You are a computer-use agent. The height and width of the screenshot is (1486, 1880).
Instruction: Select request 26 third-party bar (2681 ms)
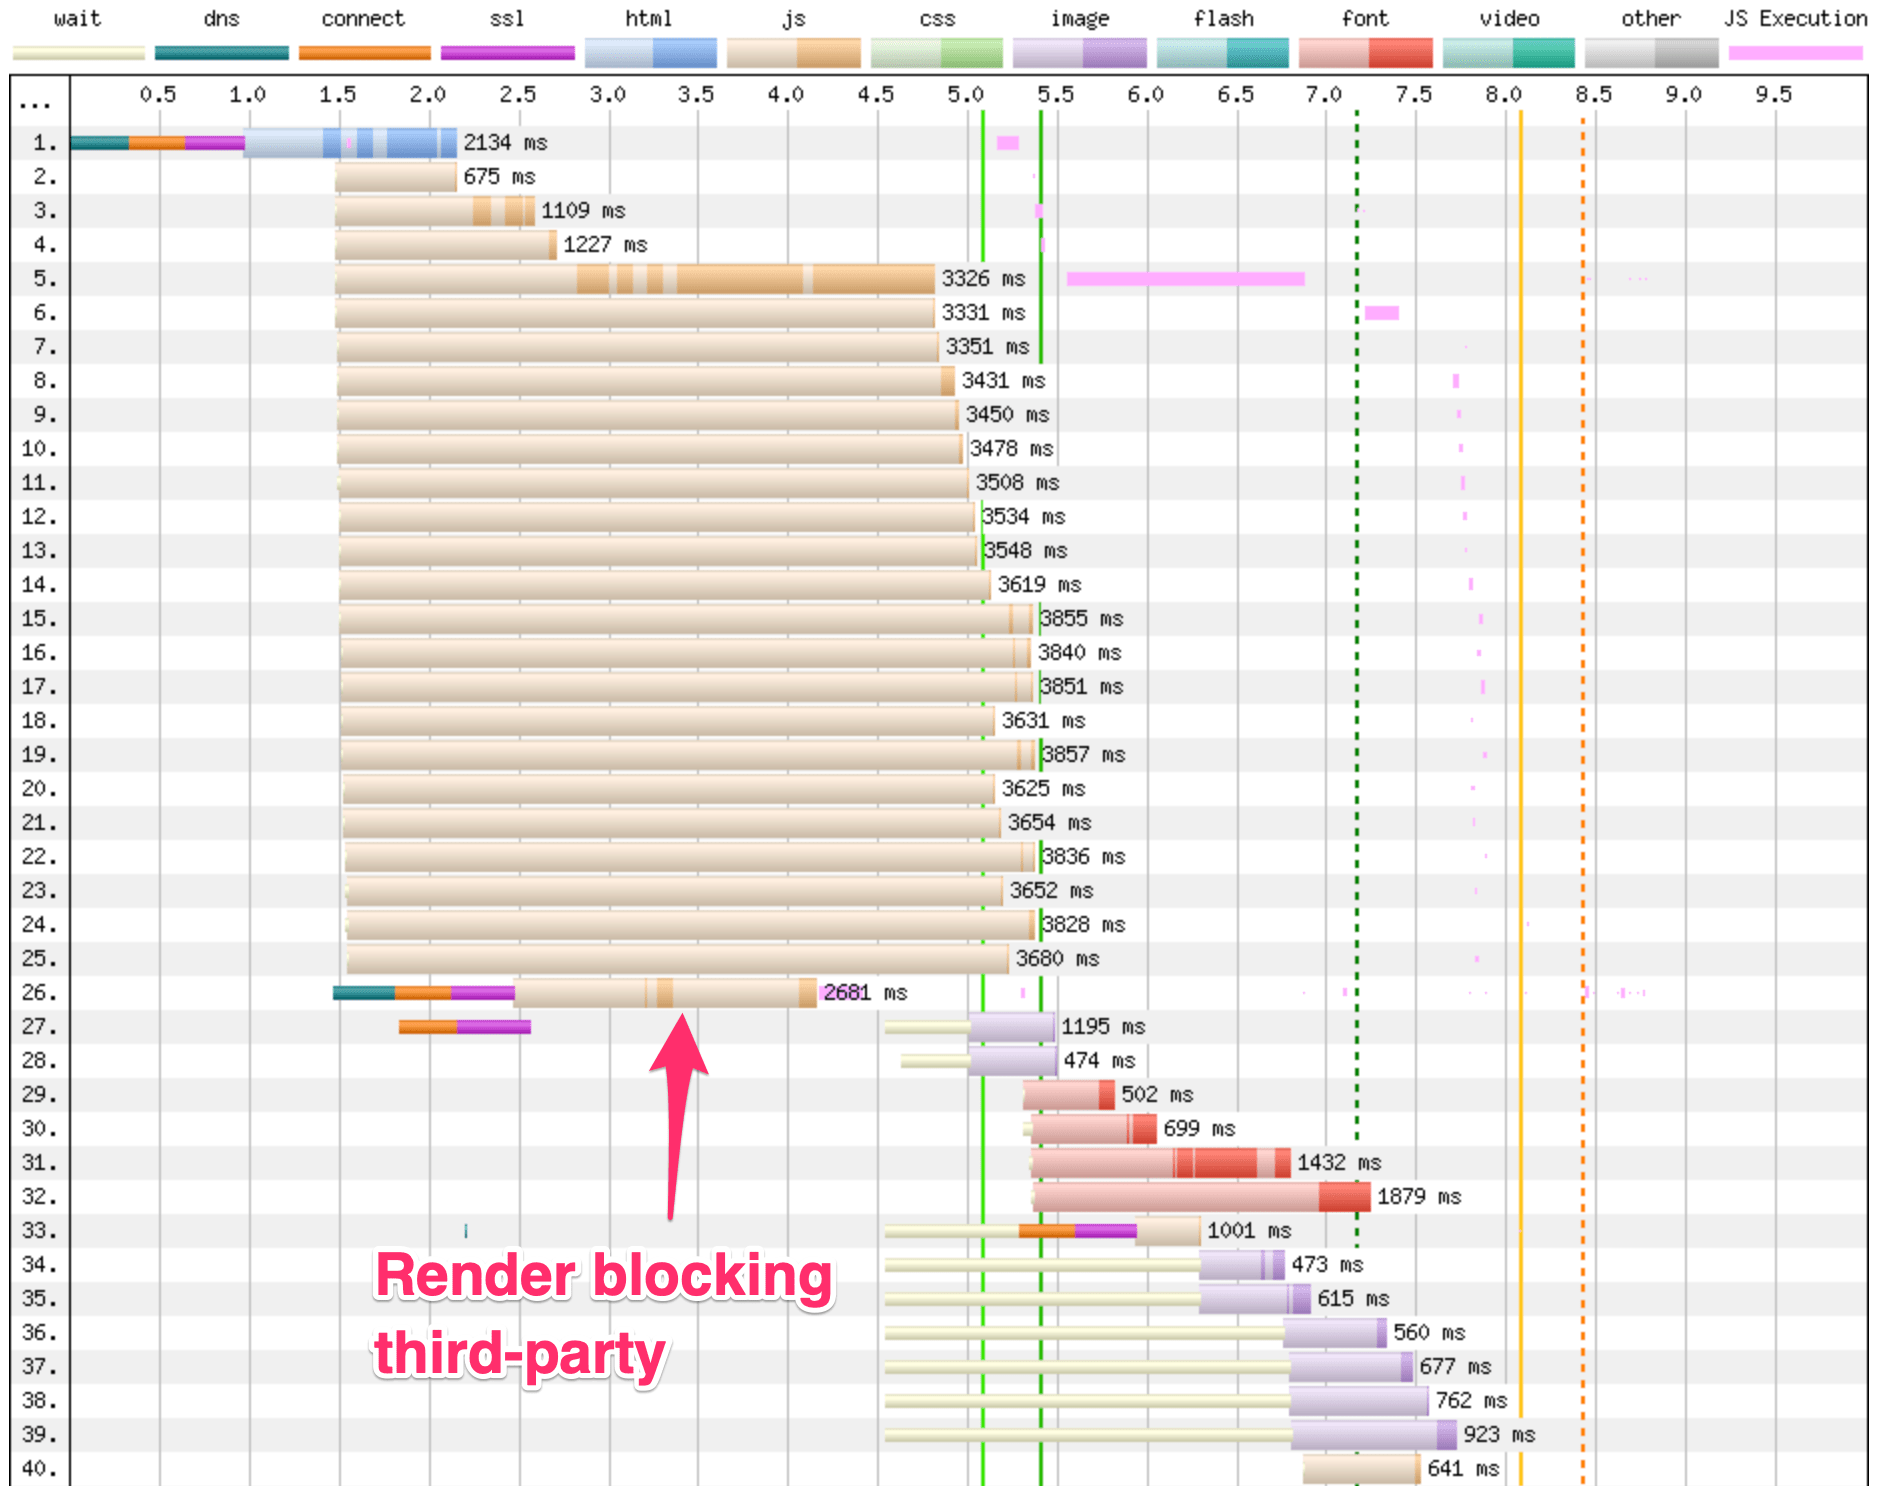coord(665,993)
